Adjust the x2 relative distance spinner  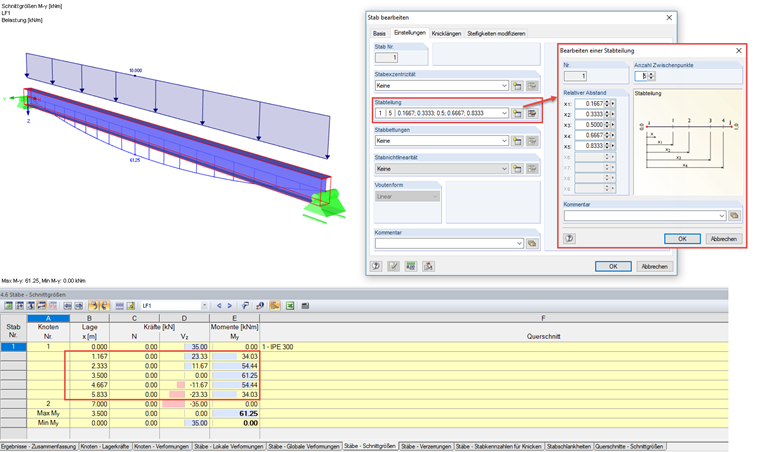coord(607,114)
